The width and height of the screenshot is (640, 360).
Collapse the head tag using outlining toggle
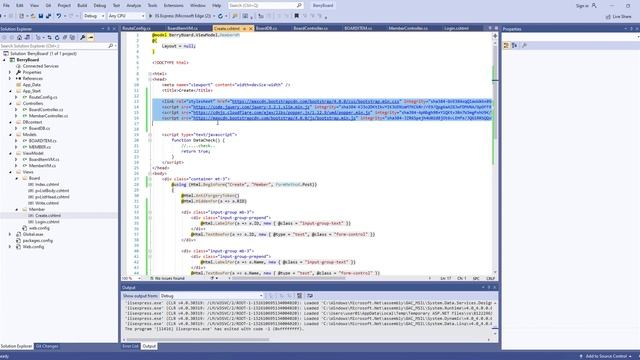(150, 79)
